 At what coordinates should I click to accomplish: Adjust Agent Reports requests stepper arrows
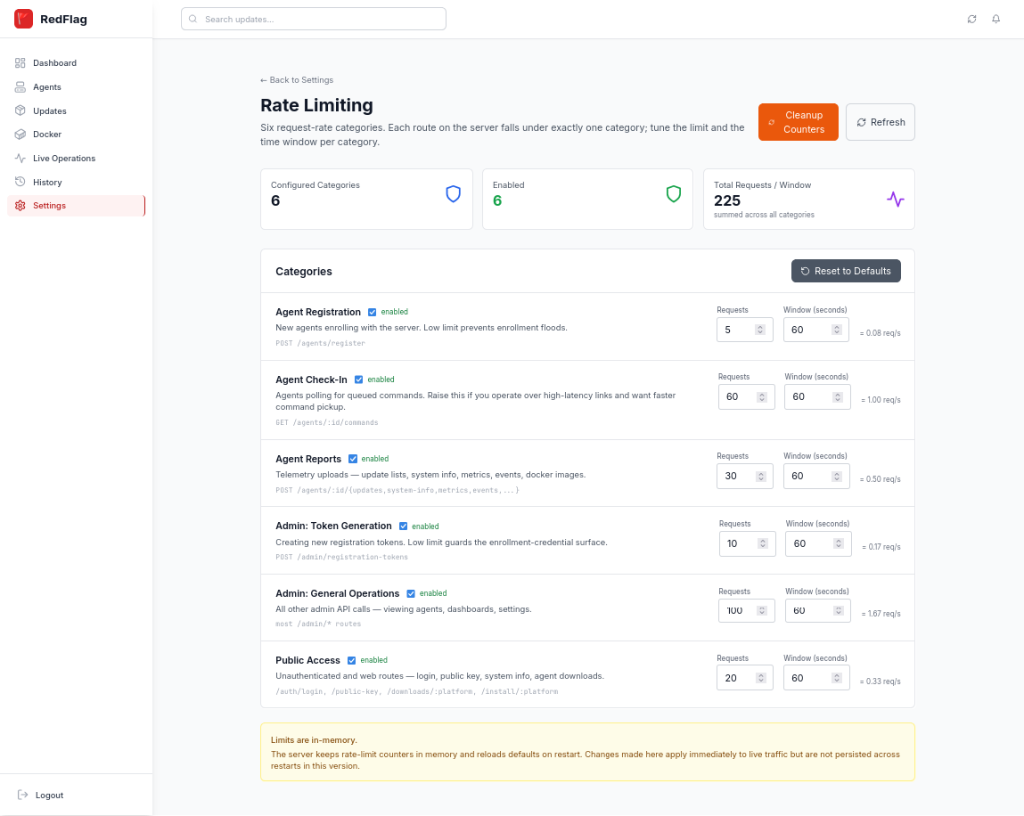click(761, 477)
